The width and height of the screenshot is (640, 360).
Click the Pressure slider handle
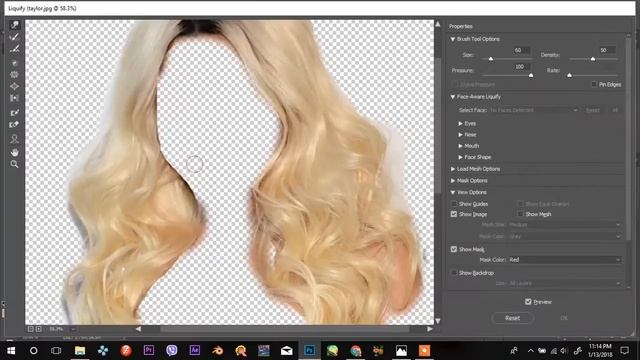531,76
